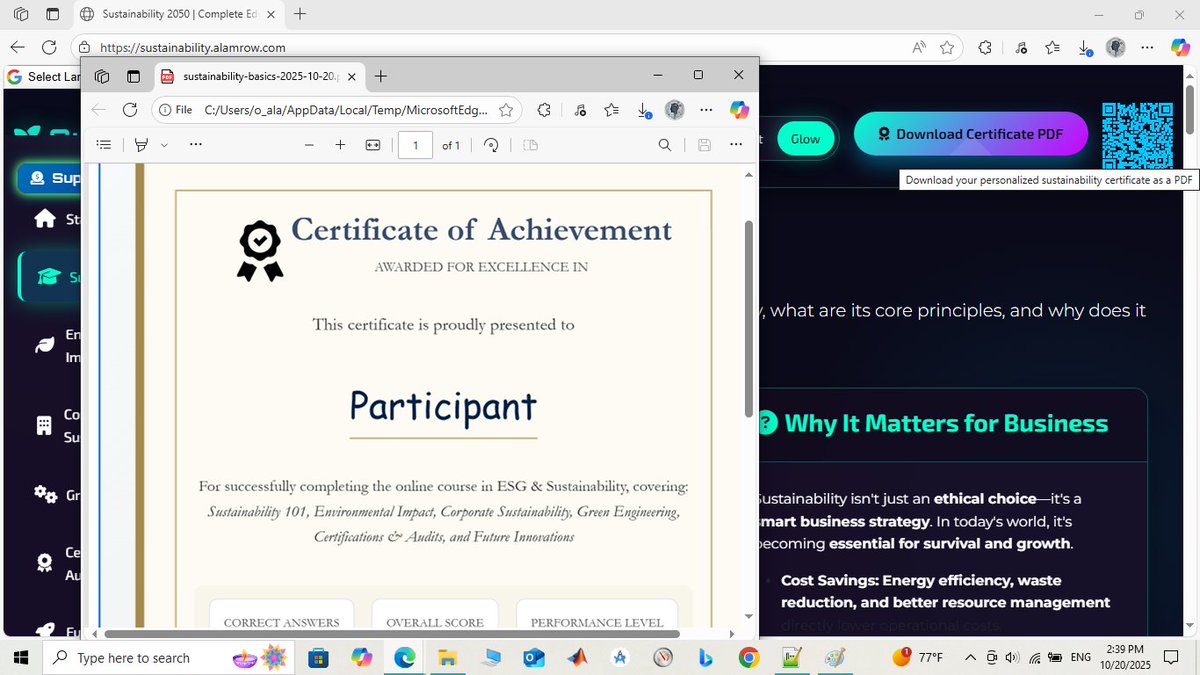Toggle fit to width in PDF toolbar
This screenshot has height=675, width=1200.
coord(373,145)
